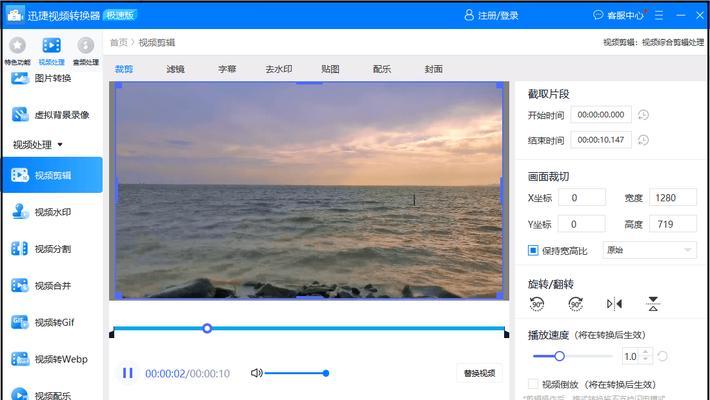This screenshot has width=710, height=400.
Task: Click the playback speed value field 1.0
Action: click(x=632, y=357)
